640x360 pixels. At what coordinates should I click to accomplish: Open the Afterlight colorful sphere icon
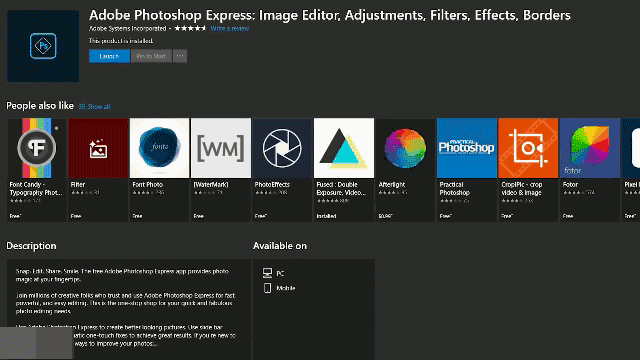pos(405,148)
